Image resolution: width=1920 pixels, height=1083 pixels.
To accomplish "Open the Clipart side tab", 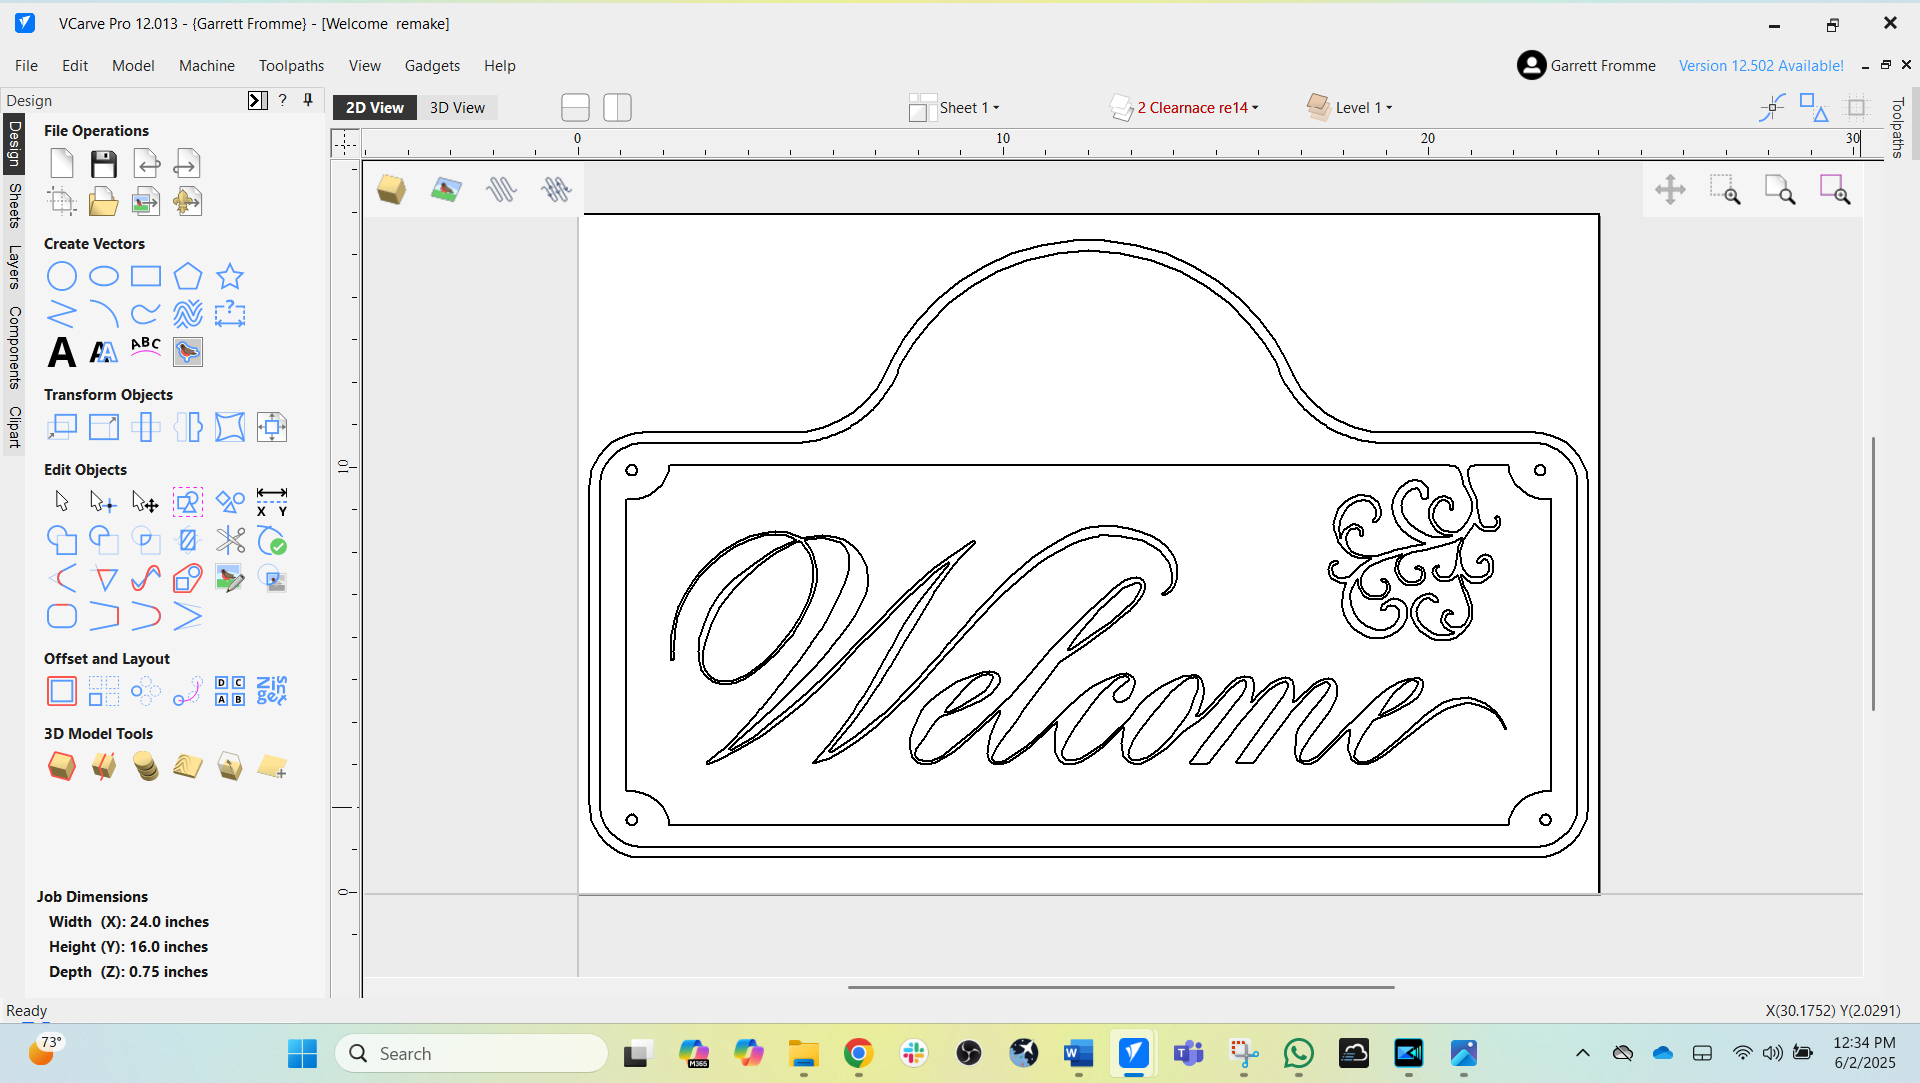I will click(14, 427).
